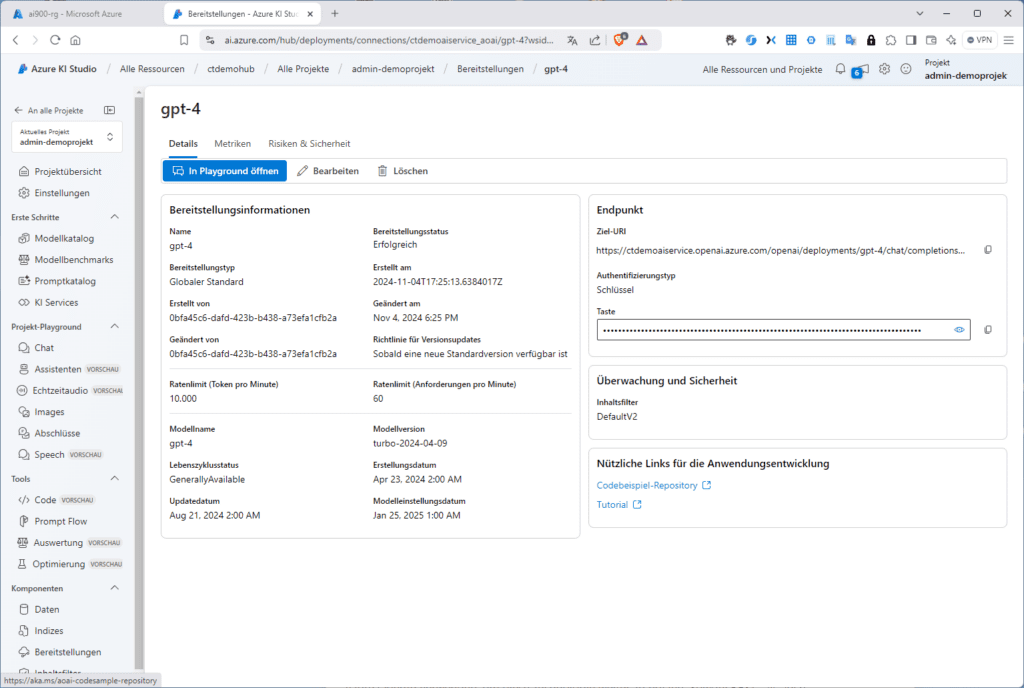Switch to the Details tab
The width and height of the screenshot is (1024, 688).
coord(183,144)
